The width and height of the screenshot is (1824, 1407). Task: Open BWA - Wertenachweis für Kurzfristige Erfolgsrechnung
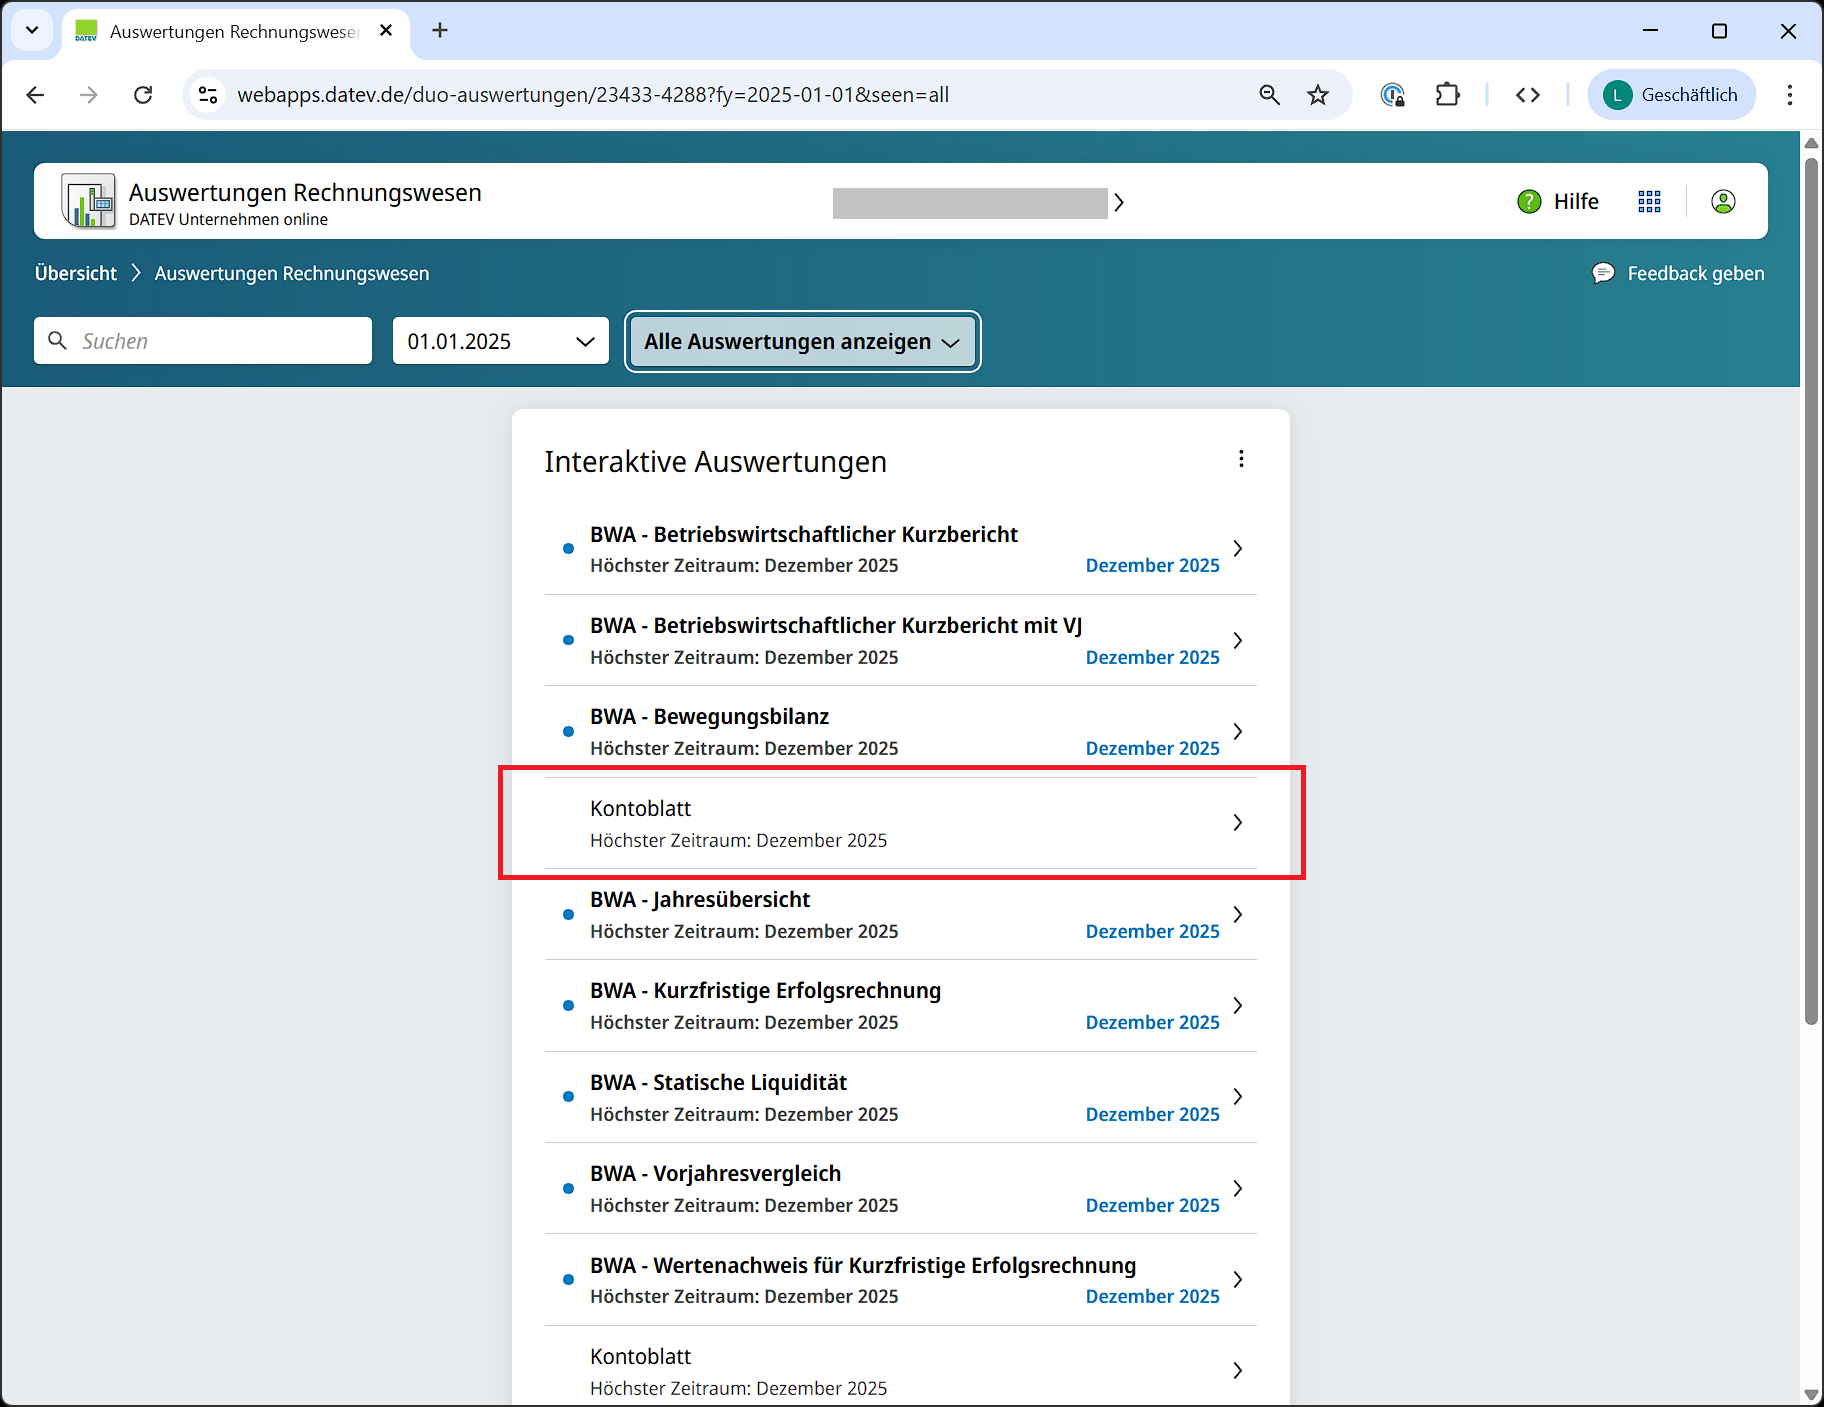tap(900, 1280)
